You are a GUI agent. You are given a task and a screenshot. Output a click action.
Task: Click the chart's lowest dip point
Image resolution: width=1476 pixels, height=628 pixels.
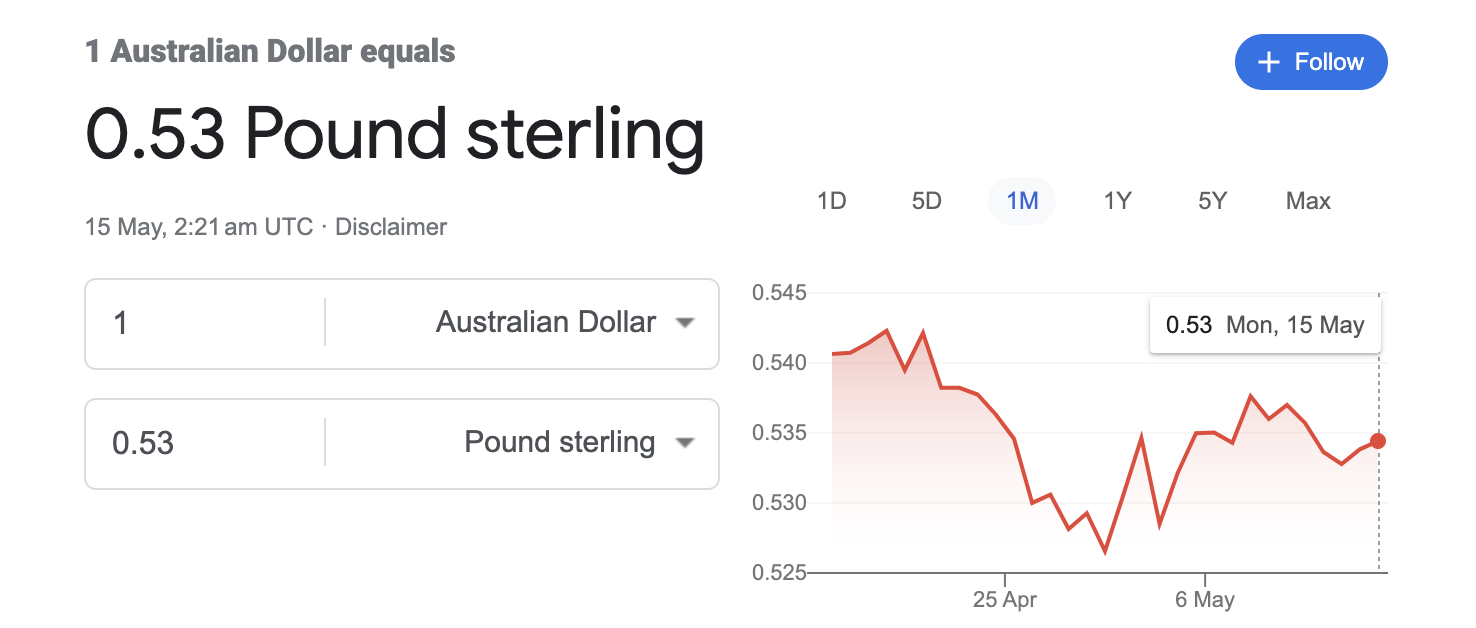pos(1105,552)
